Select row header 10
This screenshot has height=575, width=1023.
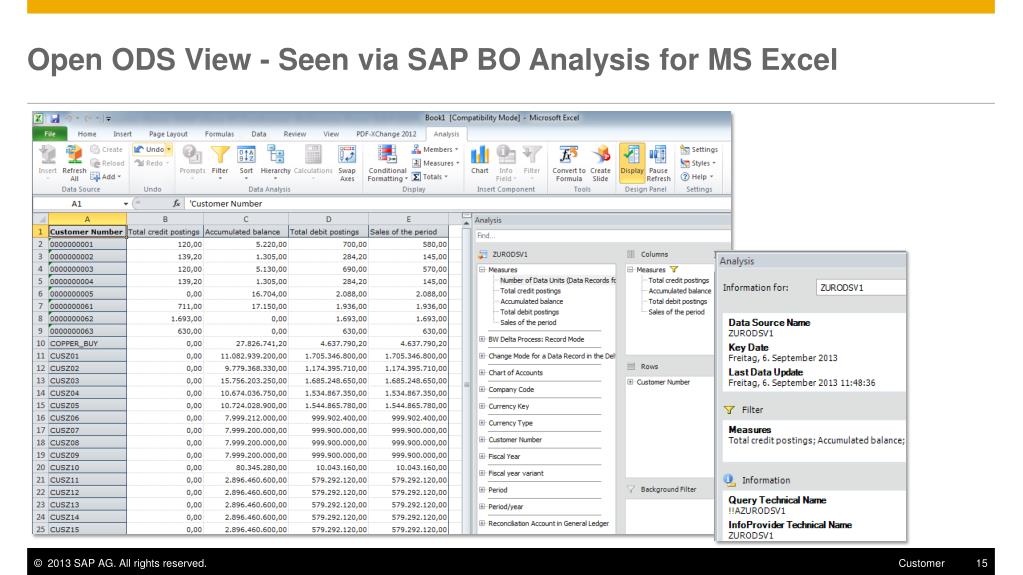[x=40, y=343]
